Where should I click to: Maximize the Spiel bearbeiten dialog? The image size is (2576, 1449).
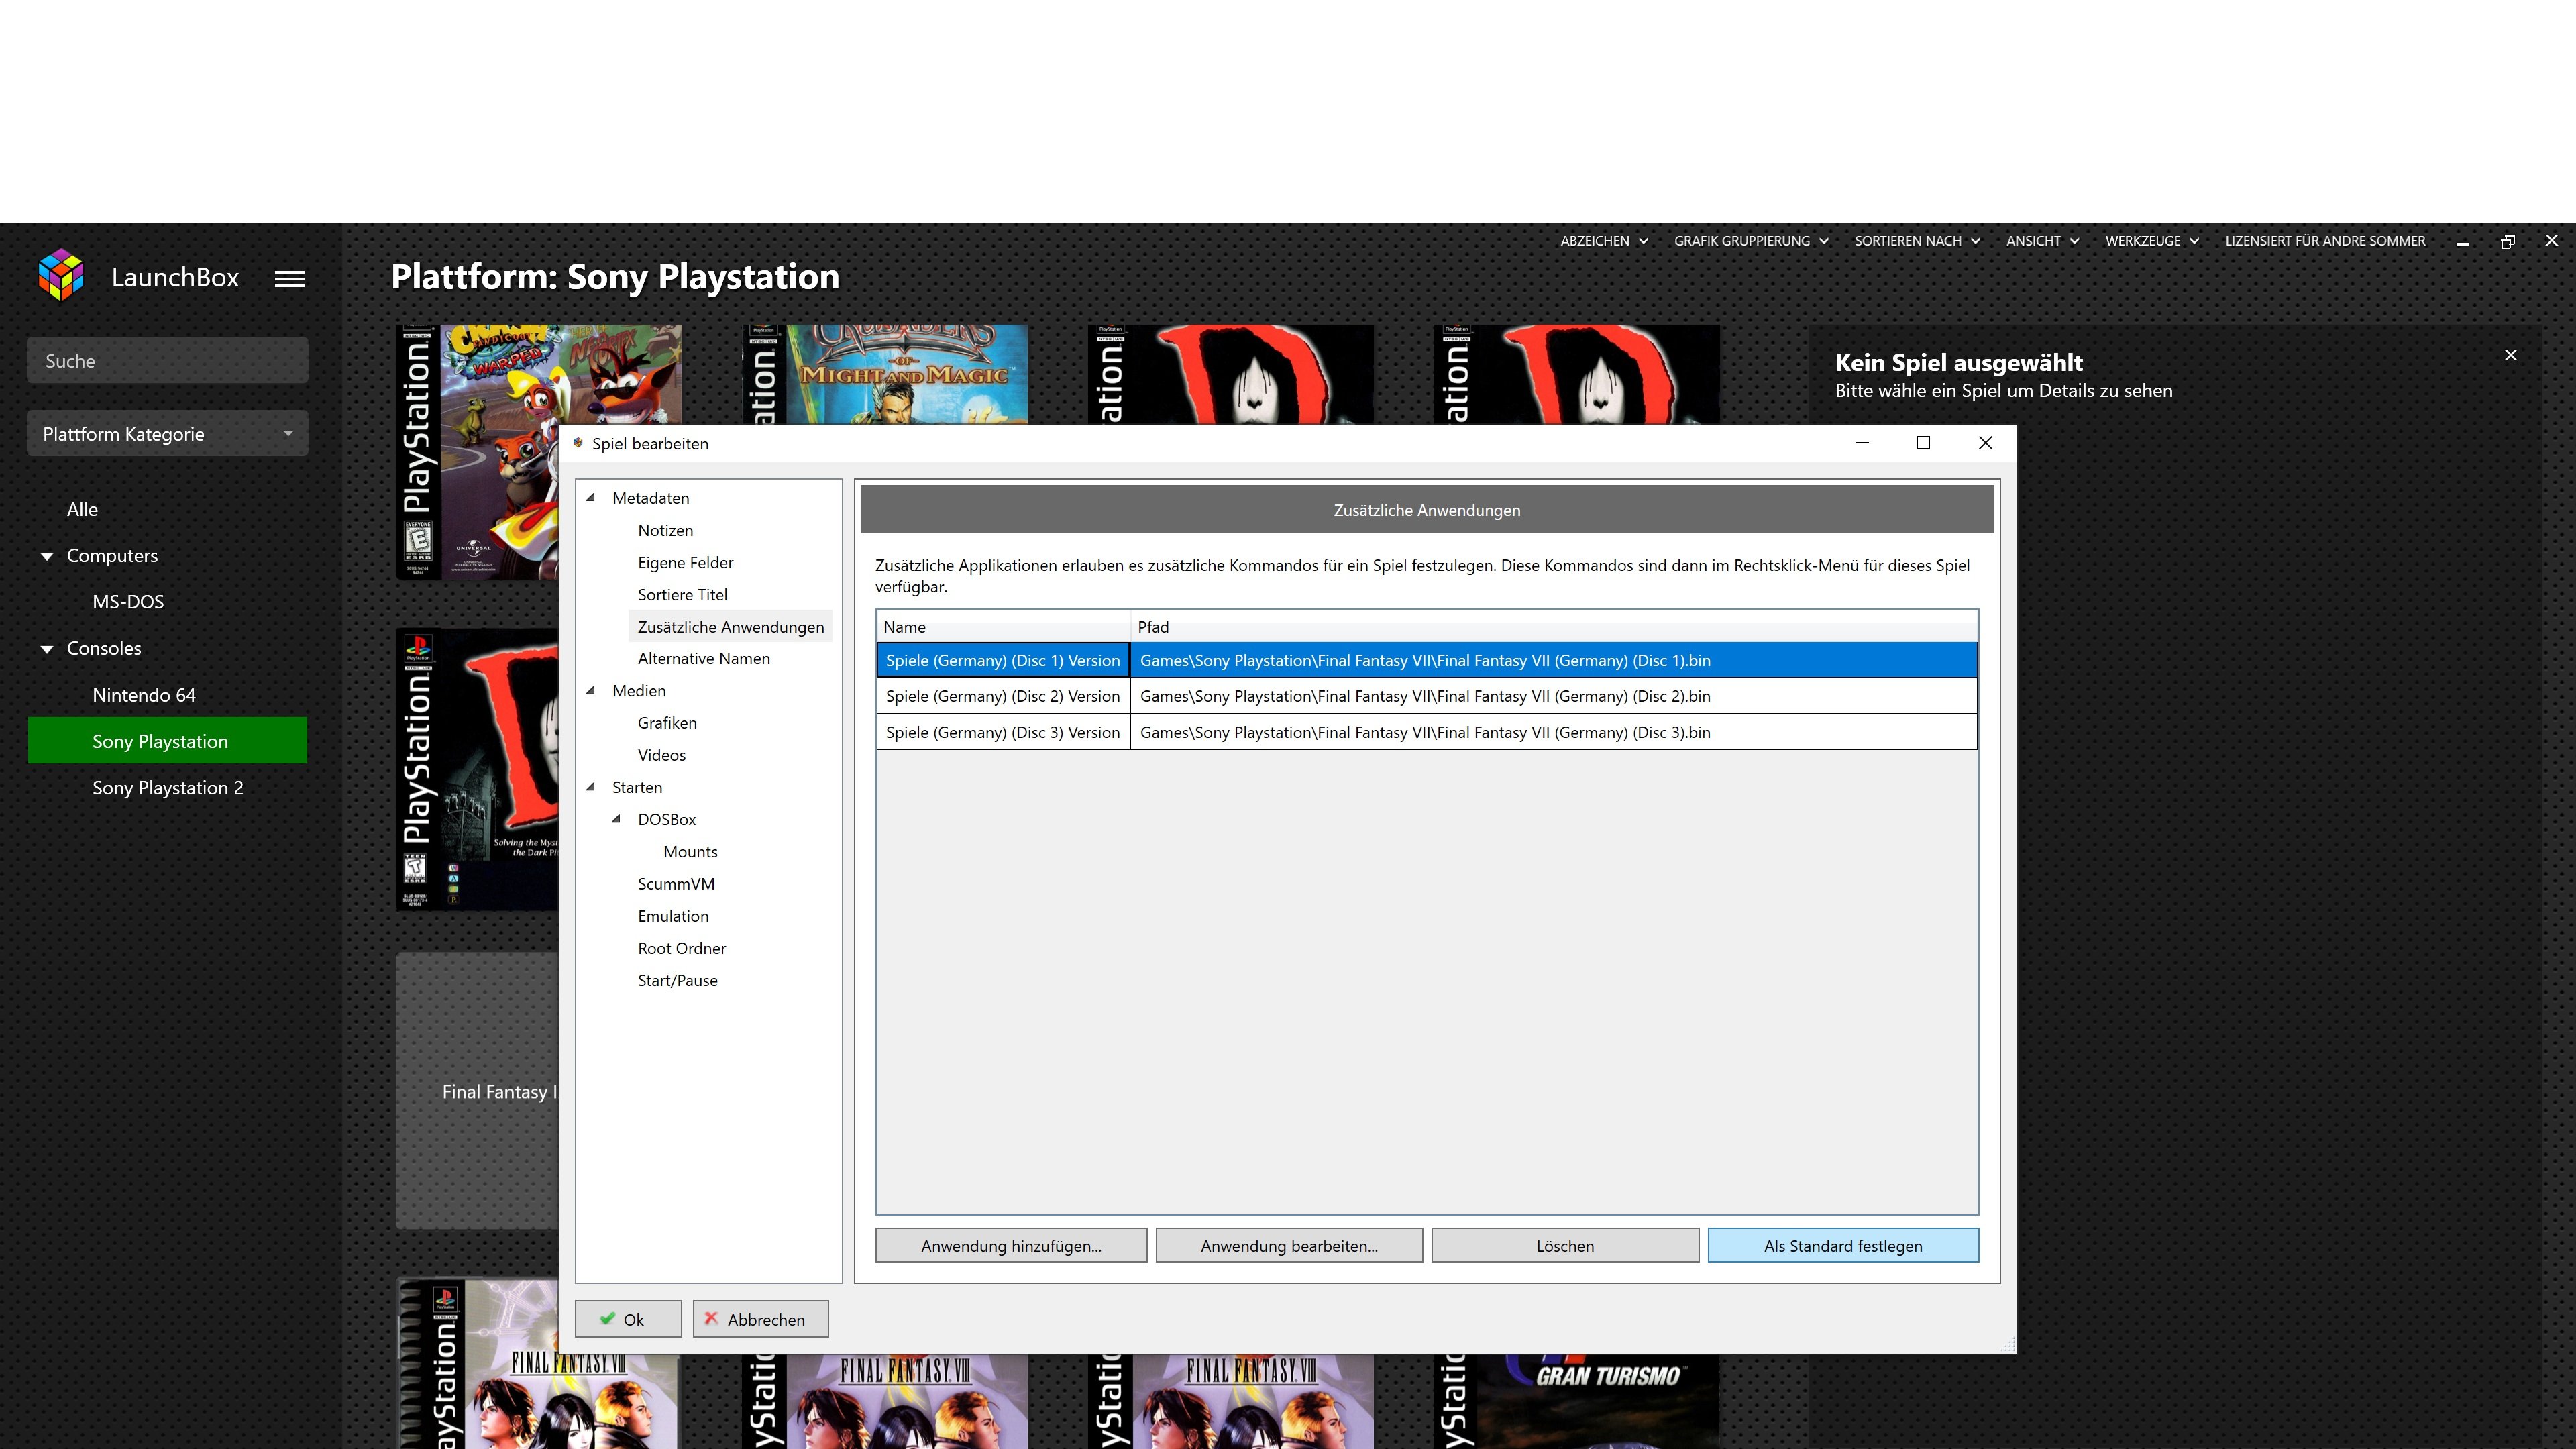[1923, 443]
